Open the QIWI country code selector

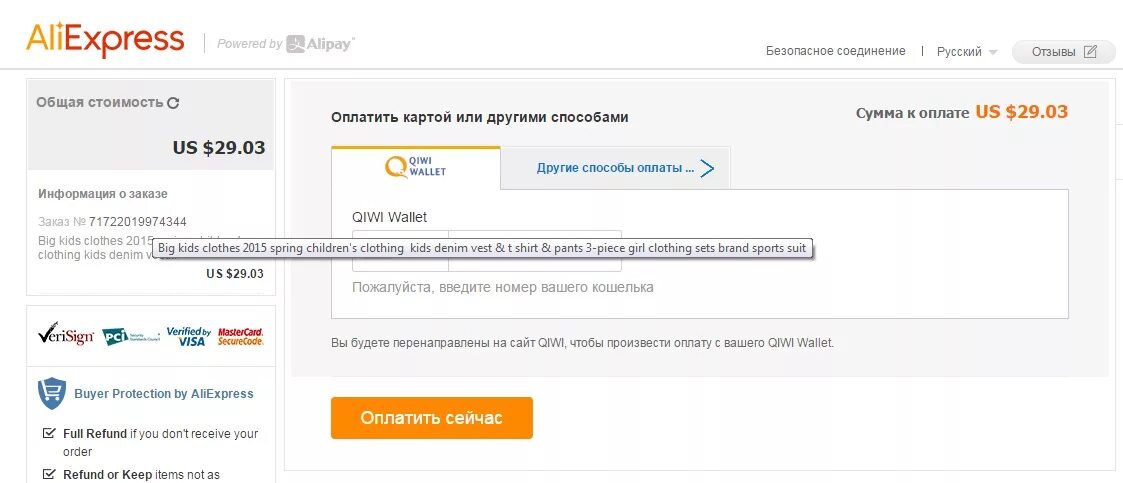[x=400, y=251]
